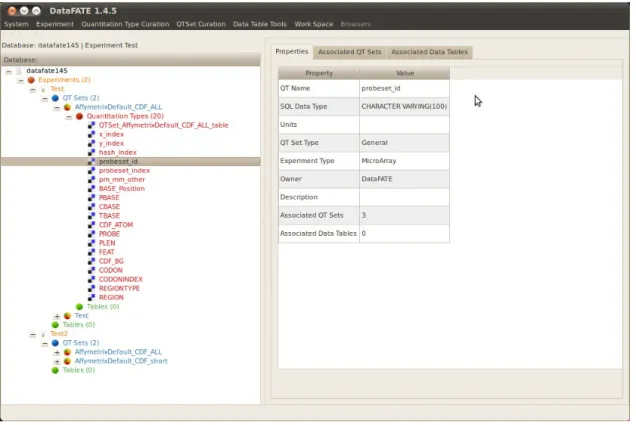Image resolution: width=636 pixels, height=425 pixels.
Task: Select the Properties tab
Action: [292, 52]
